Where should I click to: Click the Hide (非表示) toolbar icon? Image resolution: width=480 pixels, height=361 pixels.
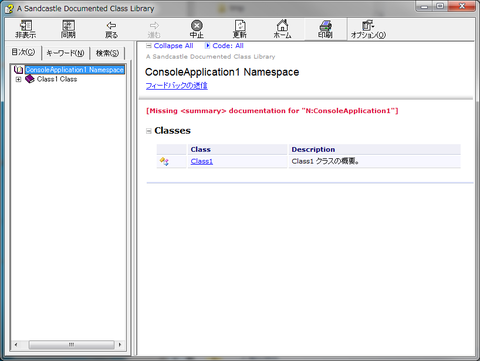tap(26, 29)
